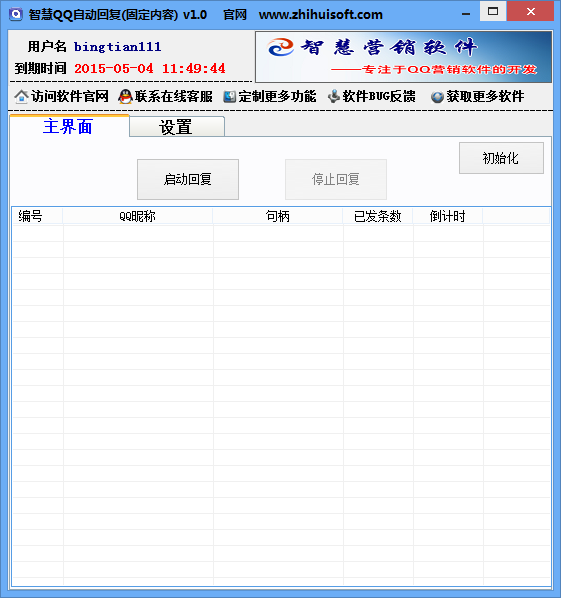Click the 智慧营销软件 banner image
The image size is (561, 598).
pos(403,57)
